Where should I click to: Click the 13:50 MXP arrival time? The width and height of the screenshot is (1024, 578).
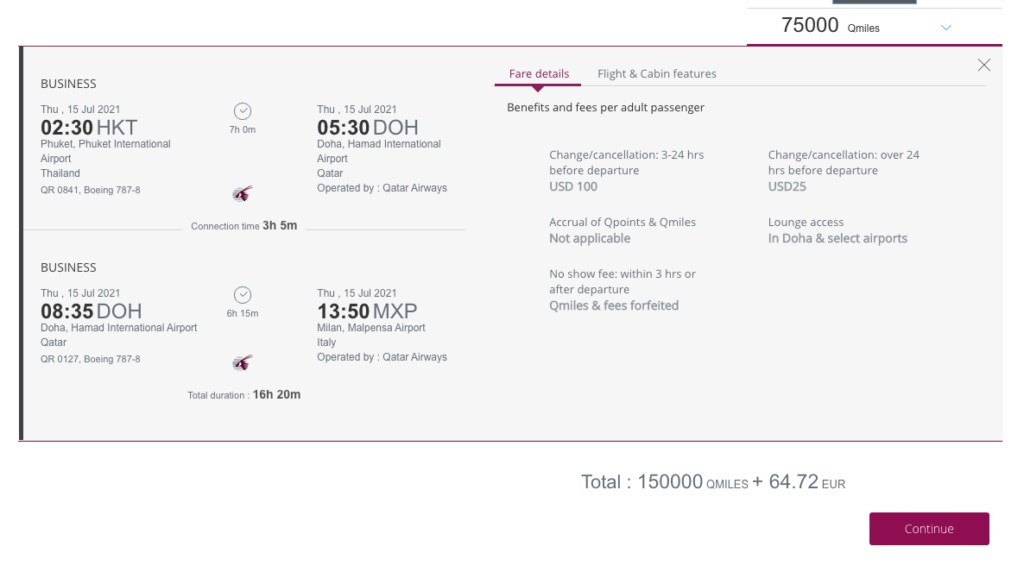(367, 311)
